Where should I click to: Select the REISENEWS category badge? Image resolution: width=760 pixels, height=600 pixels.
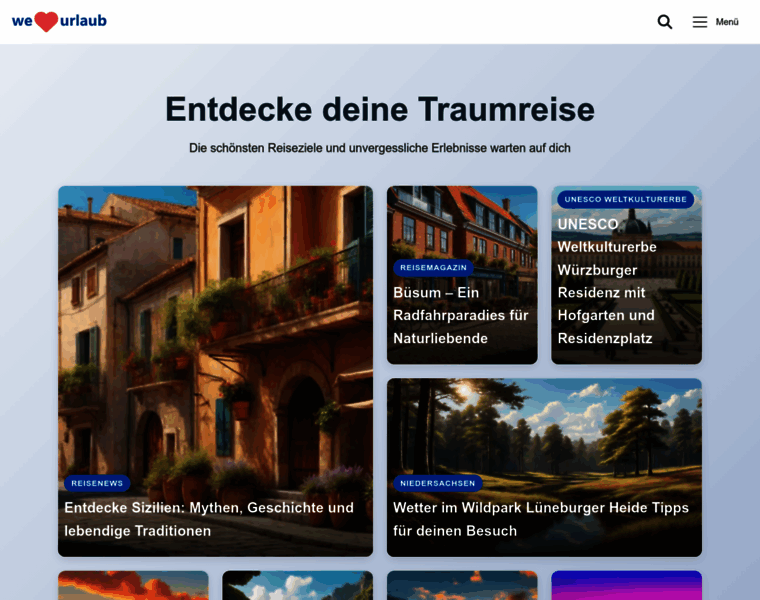point(97,483)
